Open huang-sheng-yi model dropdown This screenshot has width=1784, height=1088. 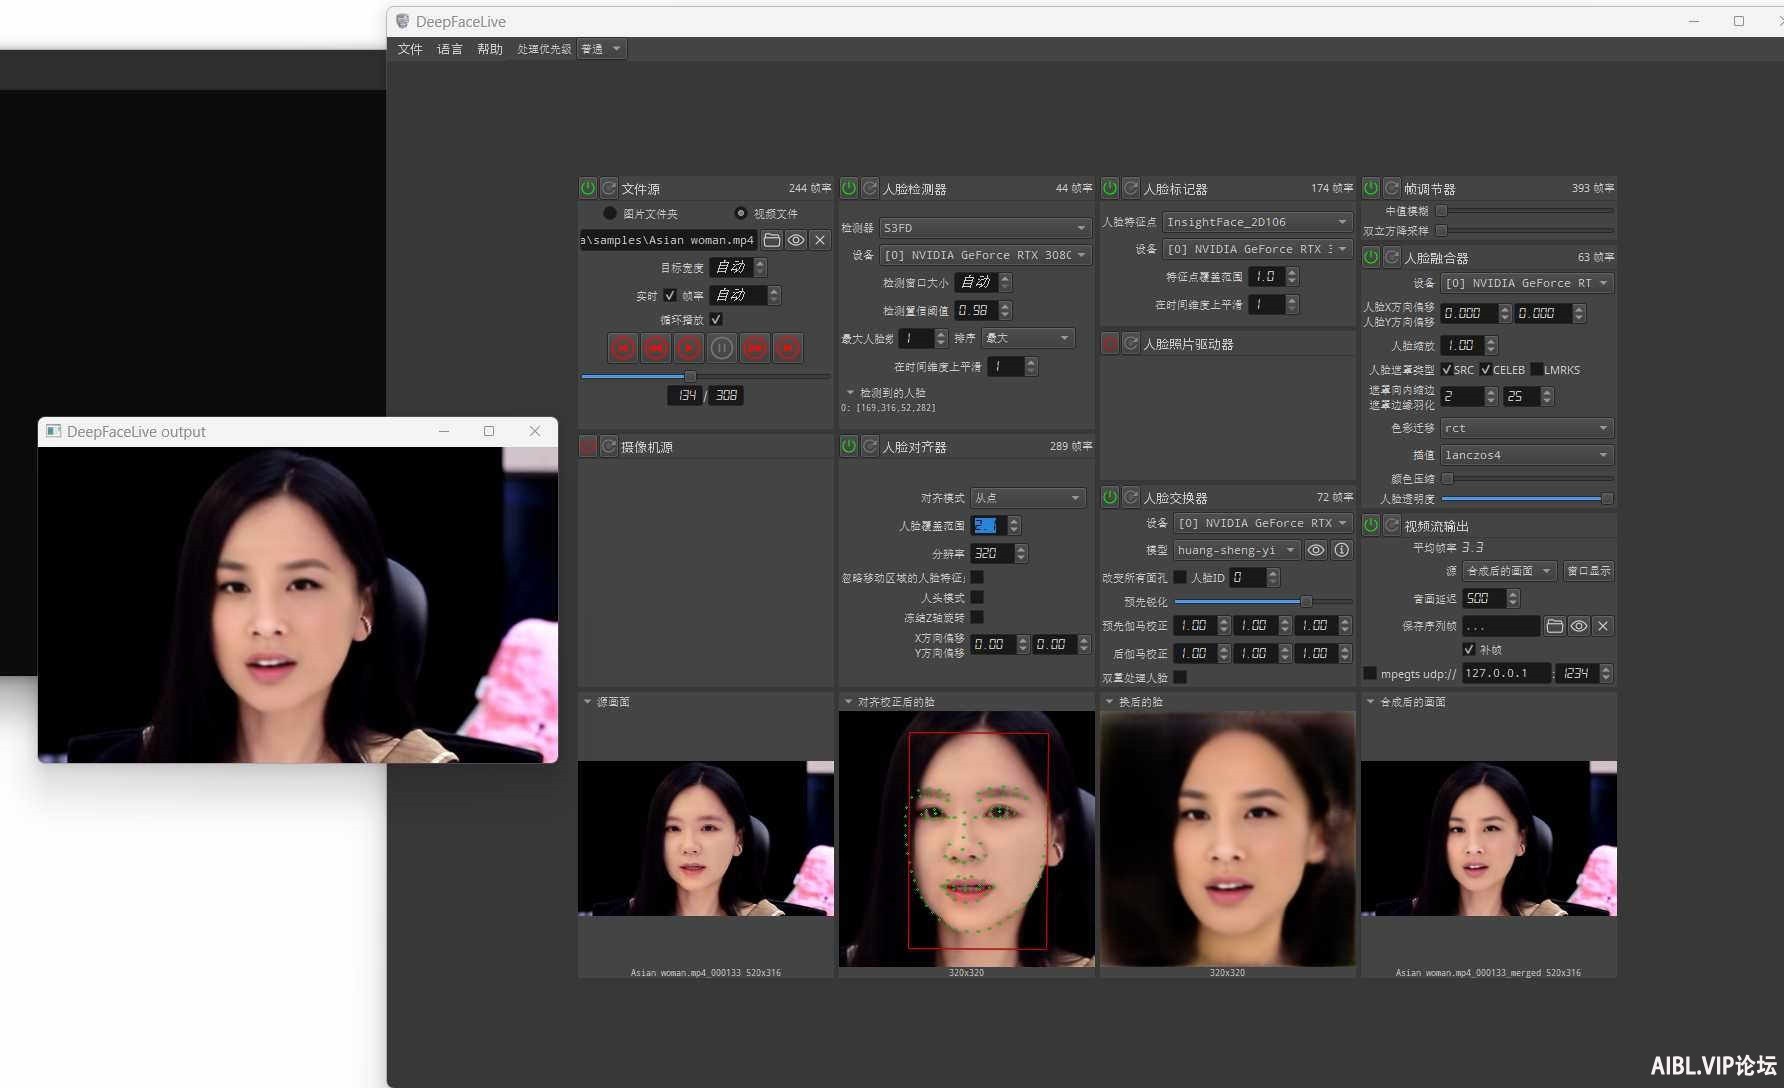click(1237, 550)
